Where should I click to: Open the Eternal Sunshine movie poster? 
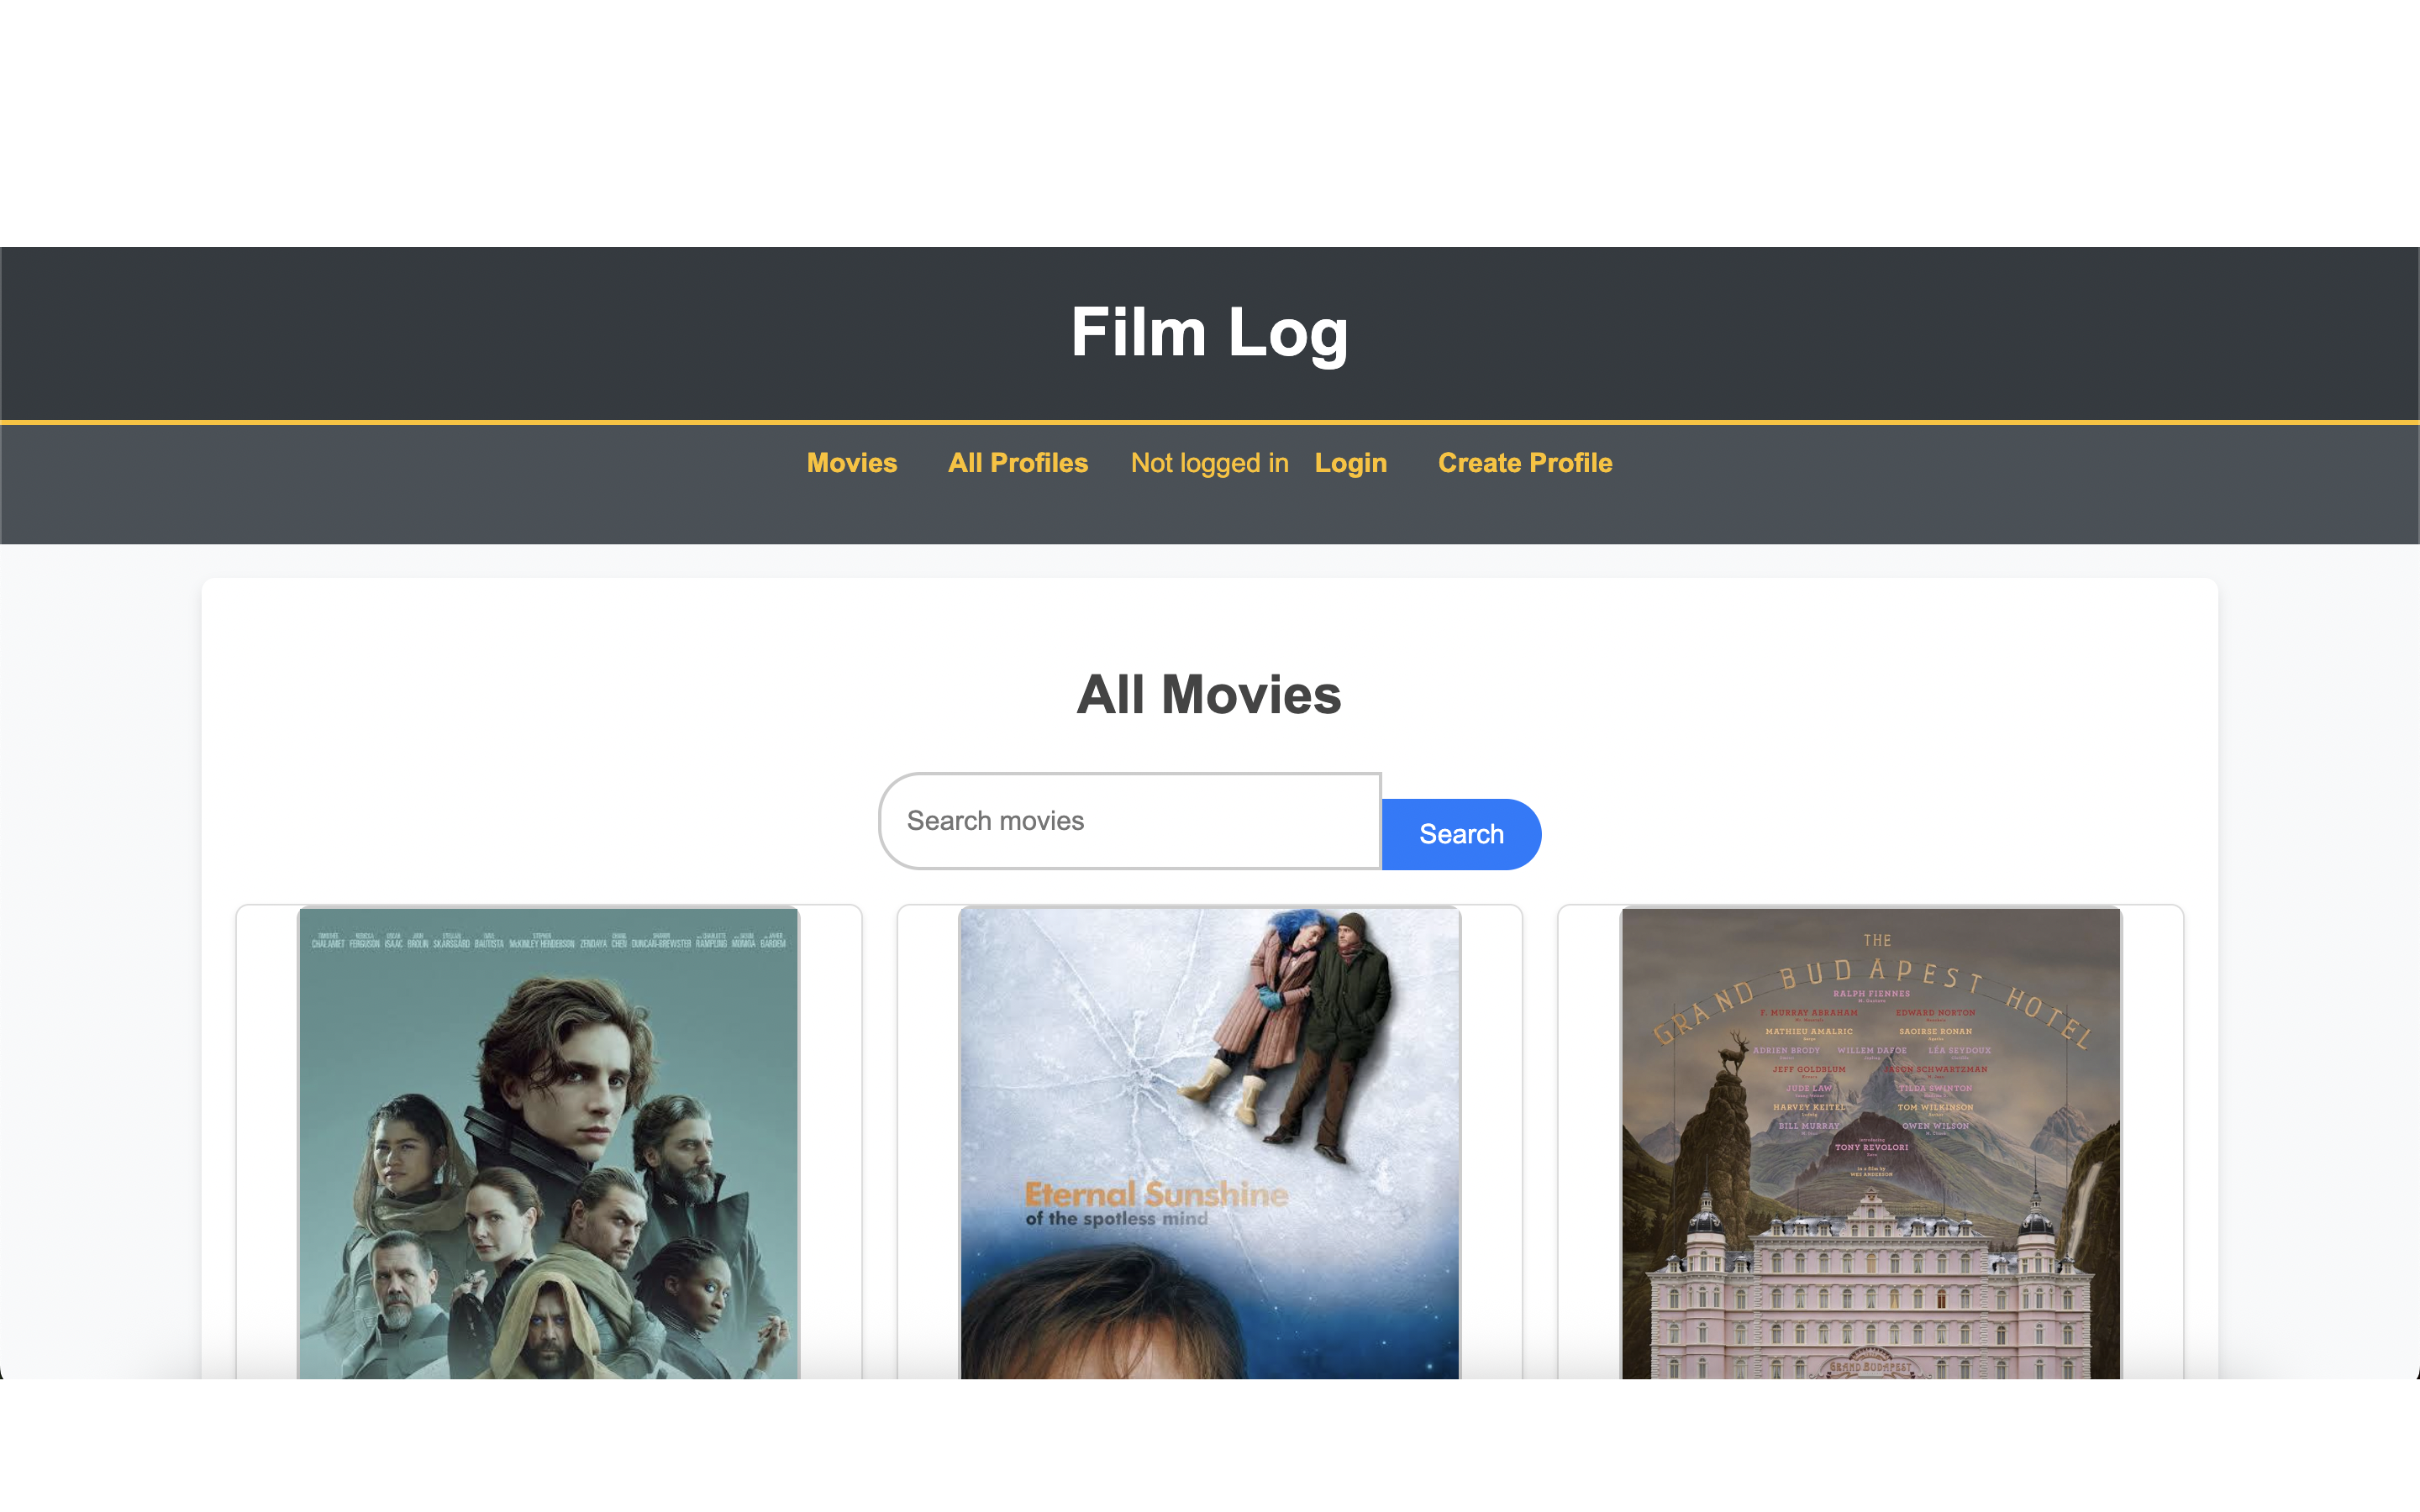point(1210,1143)
